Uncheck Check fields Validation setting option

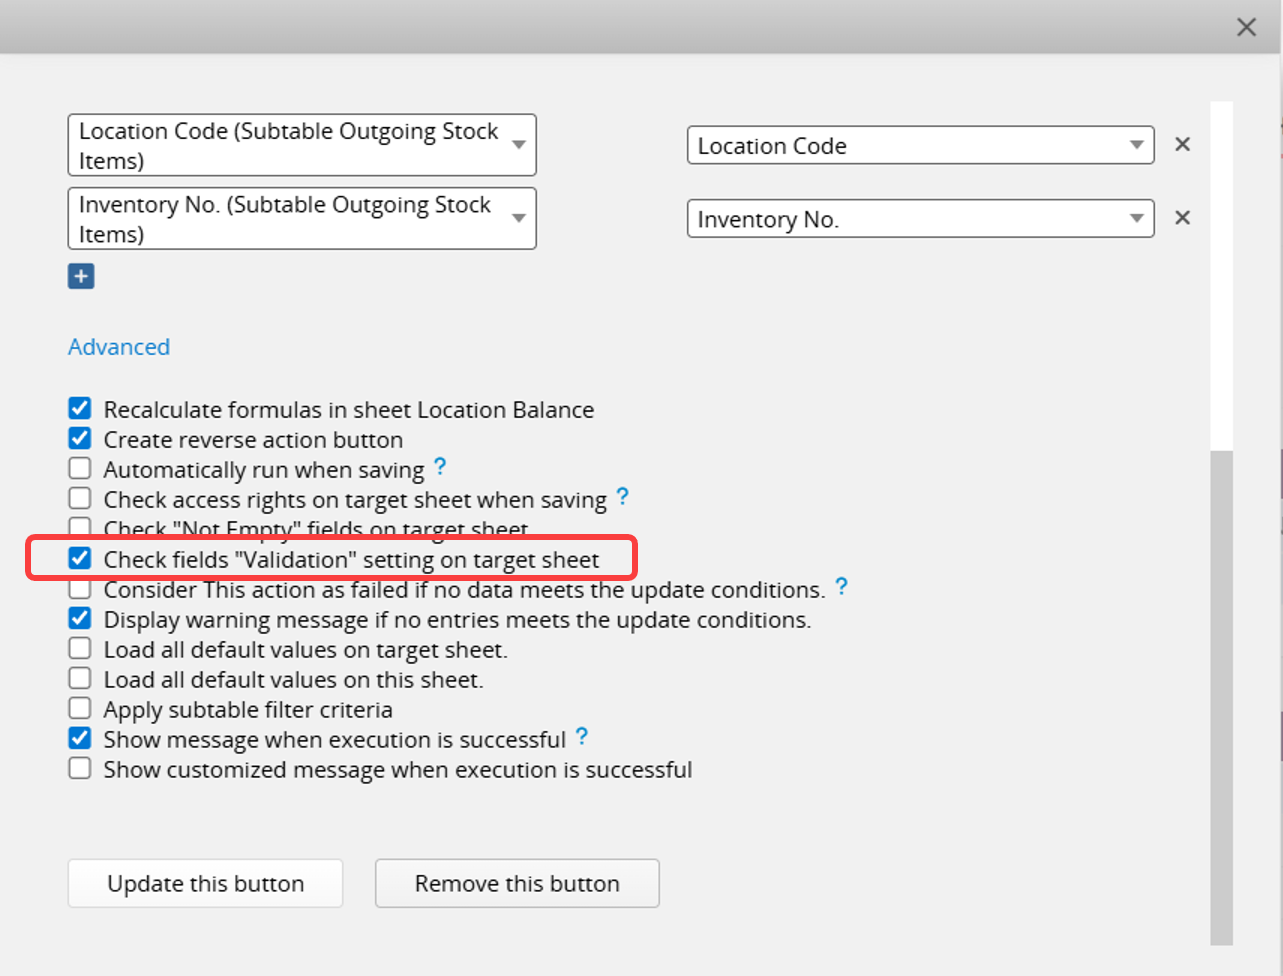coord(80,559)
